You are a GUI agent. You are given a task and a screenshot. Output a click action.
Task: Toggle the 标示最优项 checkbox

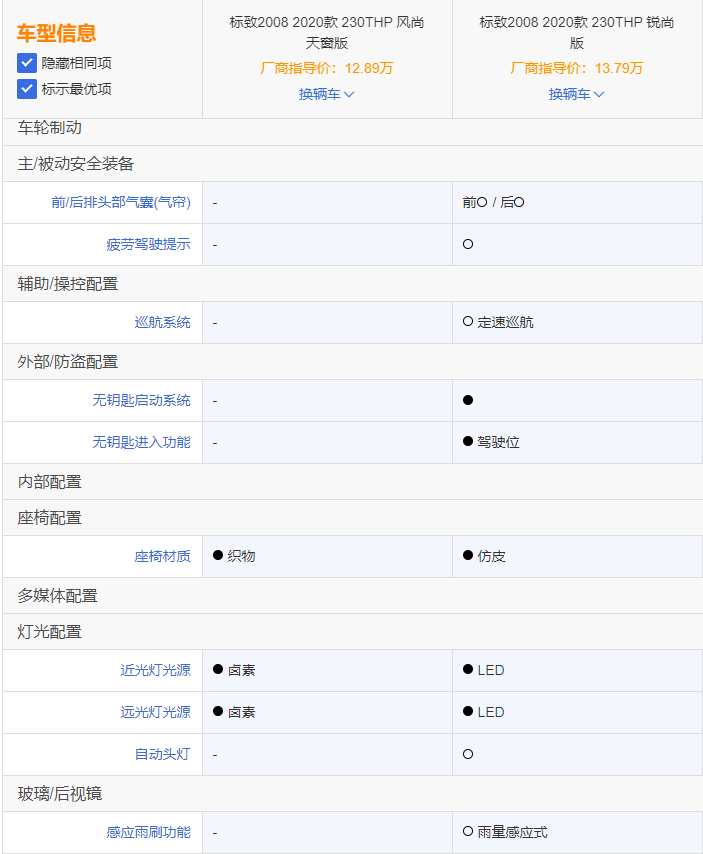point(27,89)
